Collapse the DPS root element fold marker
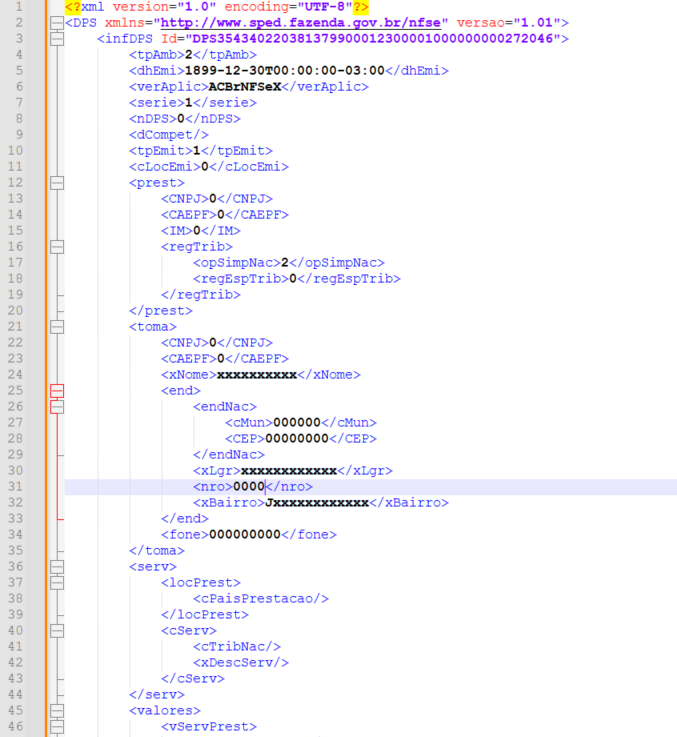 pos(57,23)
